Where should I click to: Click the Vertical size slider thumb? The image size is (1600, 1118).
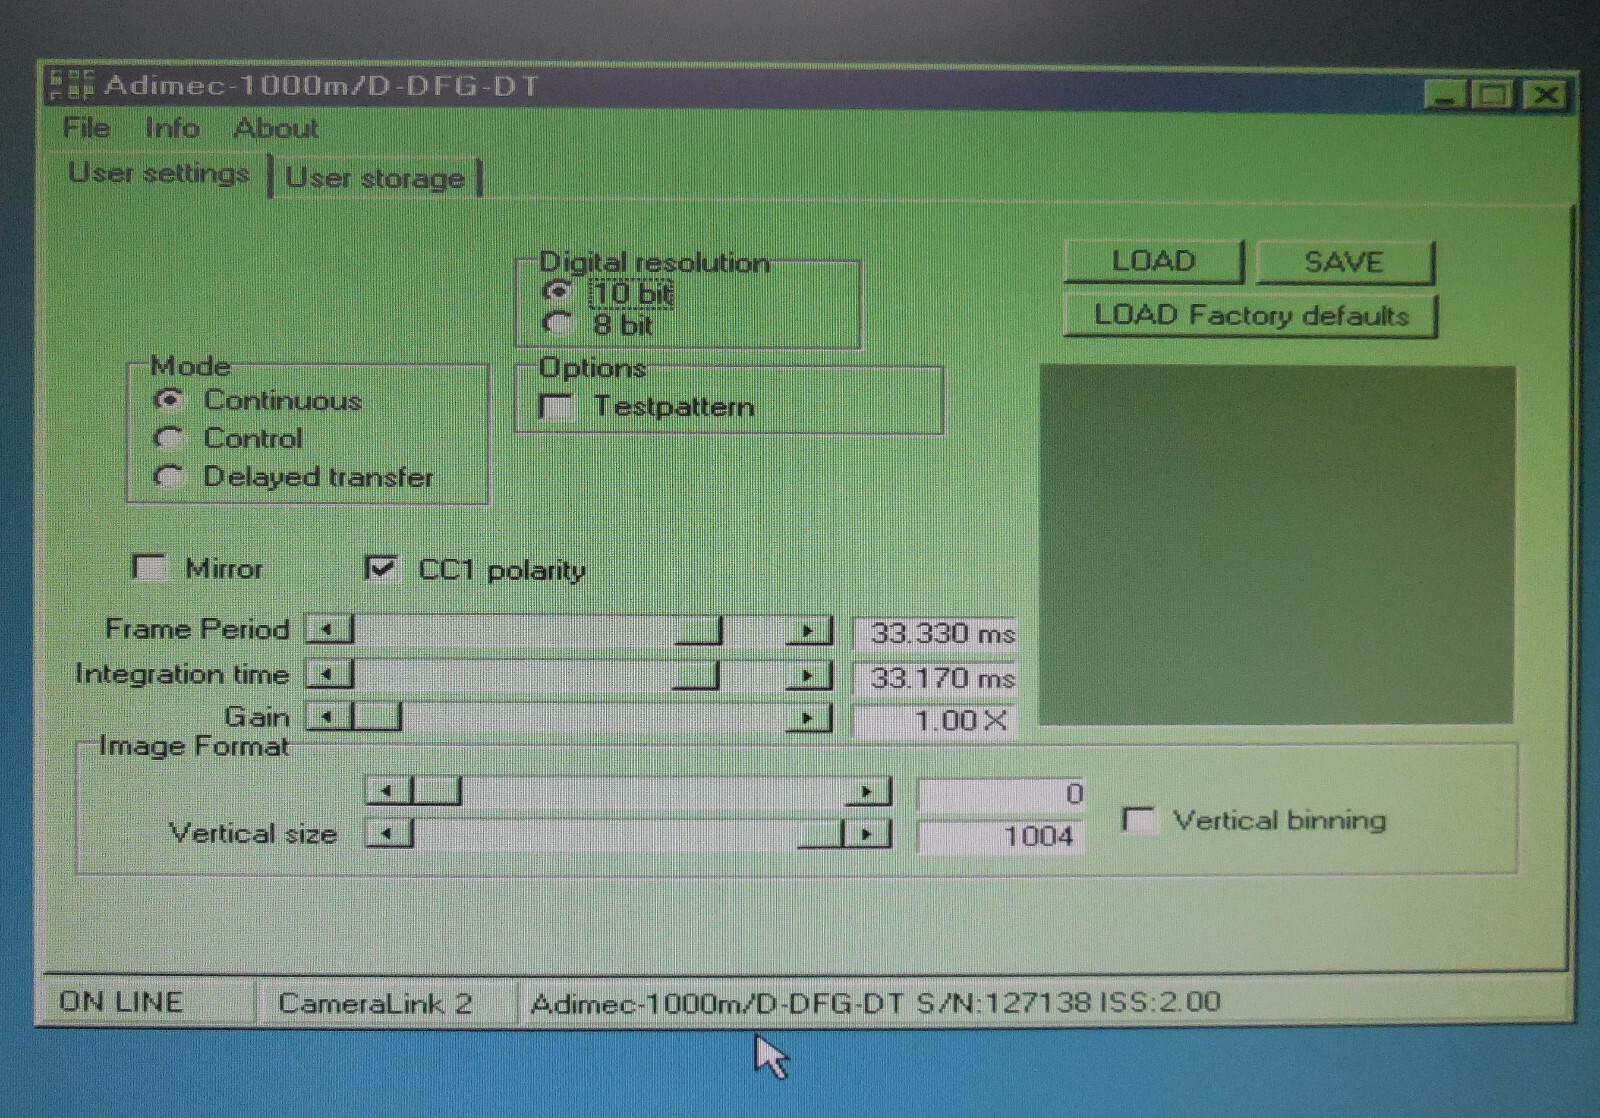tap(820, 834)
